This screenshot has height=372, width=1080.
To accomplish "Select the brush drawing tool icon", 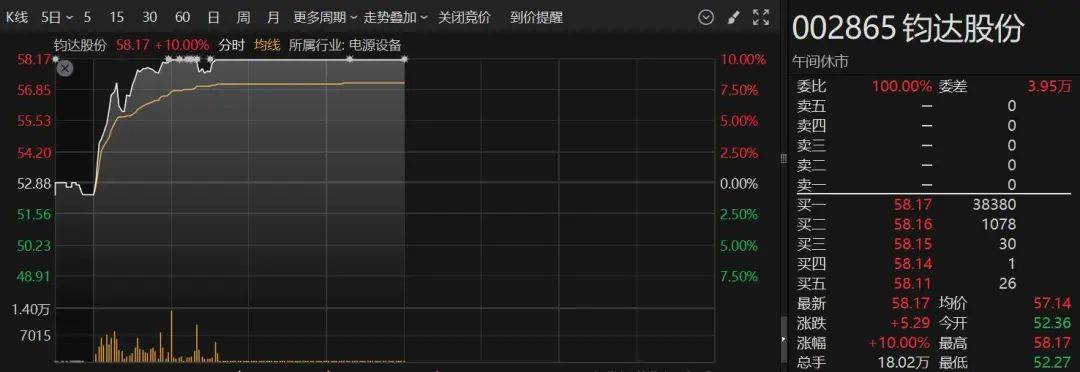I will click(734, 18).
